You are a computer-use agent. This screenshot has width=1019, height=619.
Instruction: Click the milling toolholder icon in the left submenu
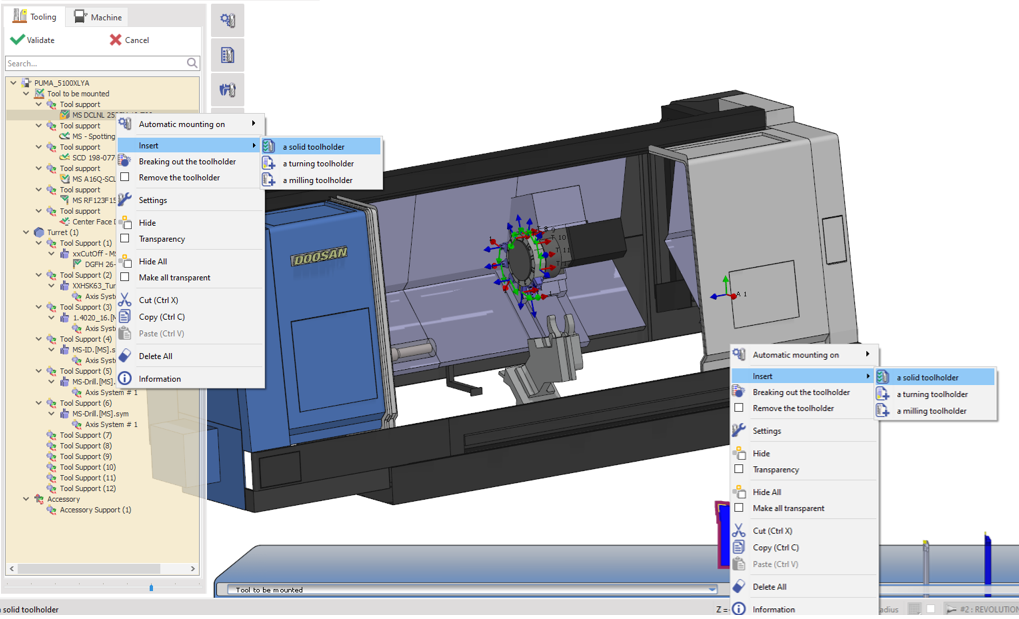(269, 180)
